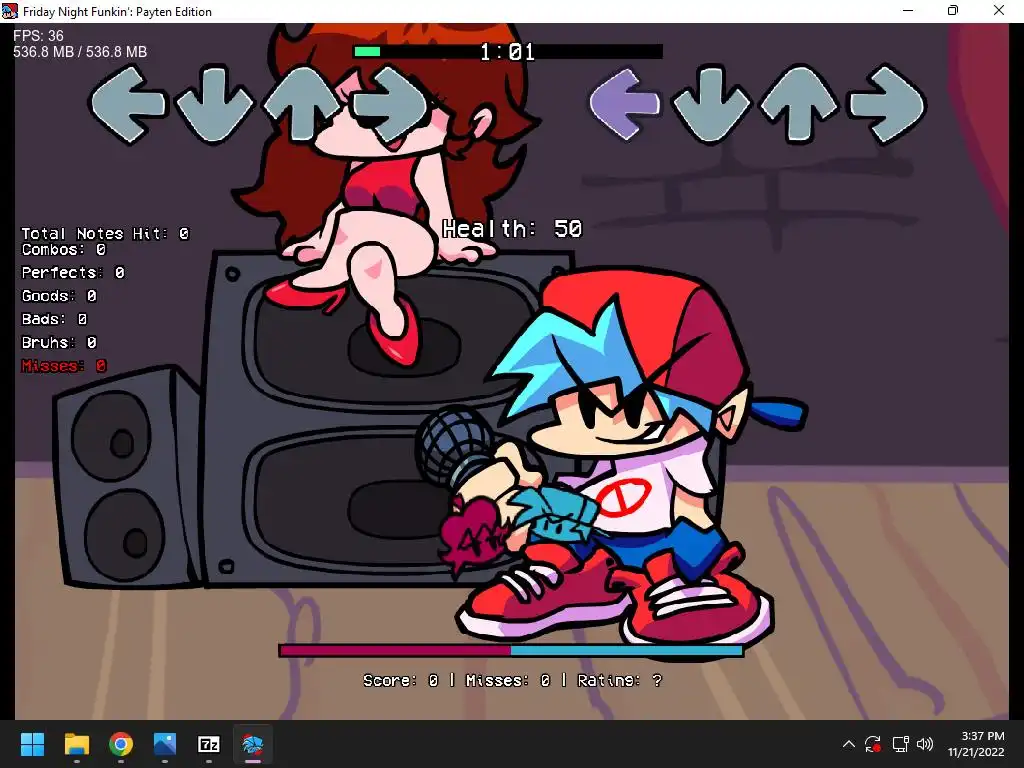Open Google Chrome from the taskbar
Image resolution: width=1024 pixels, height=768 pixels.
click(x=121, y=744)
